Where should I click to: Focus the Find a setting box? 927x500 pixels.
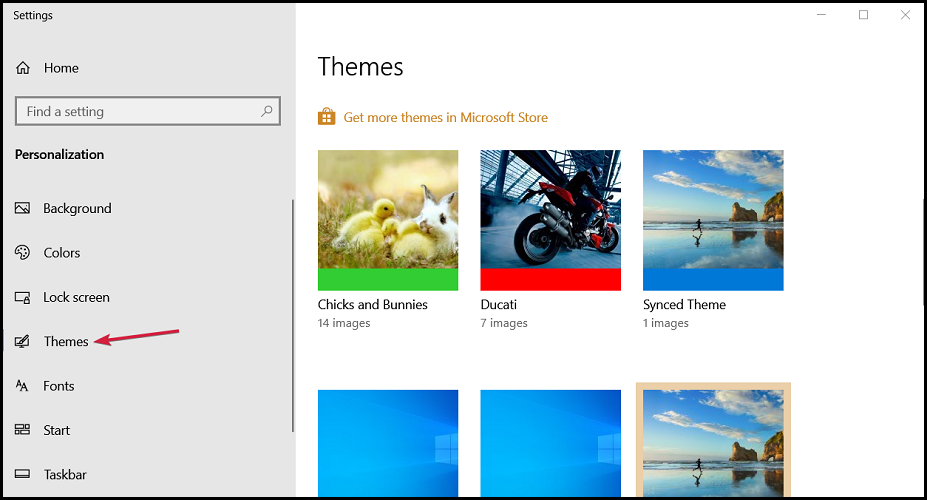tap(148, 111)
